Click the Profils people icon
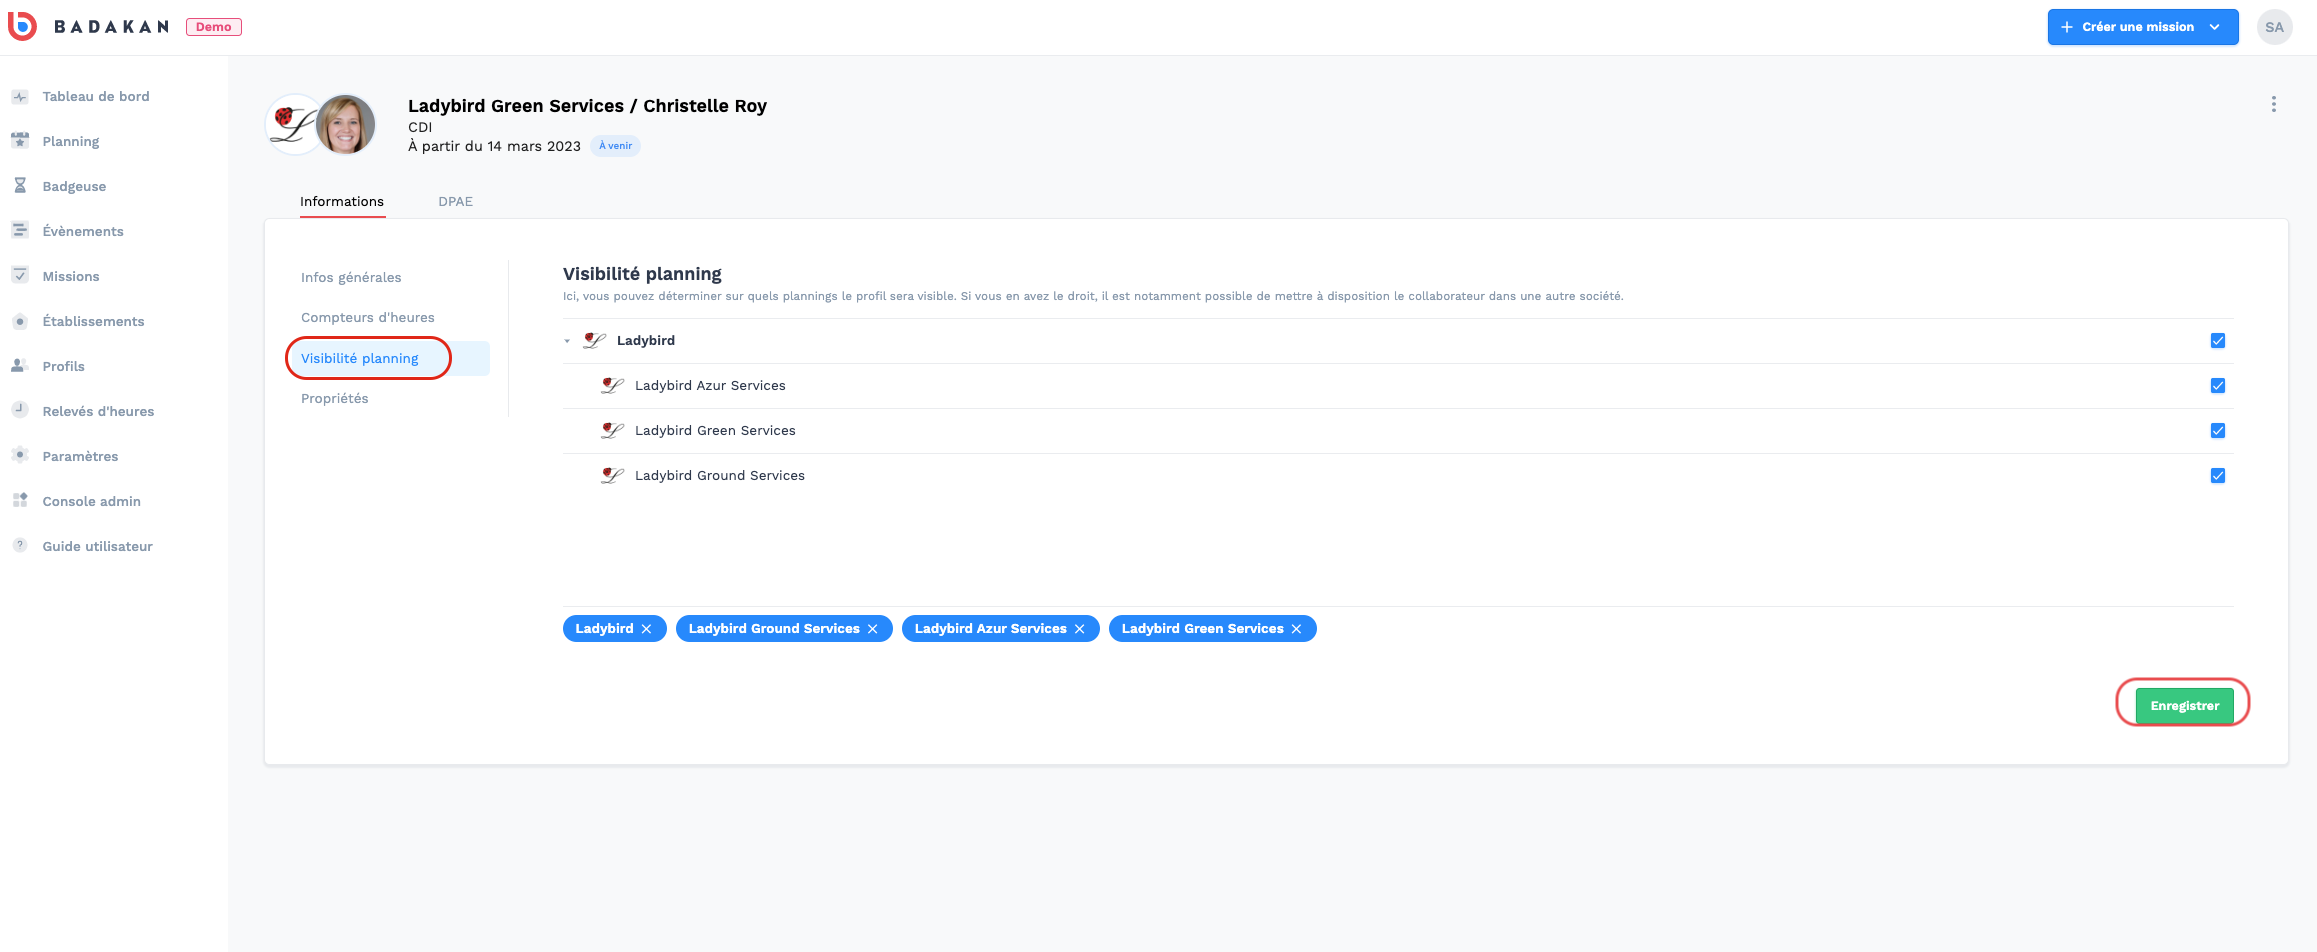2317x952 pixels. coord(20,366)
